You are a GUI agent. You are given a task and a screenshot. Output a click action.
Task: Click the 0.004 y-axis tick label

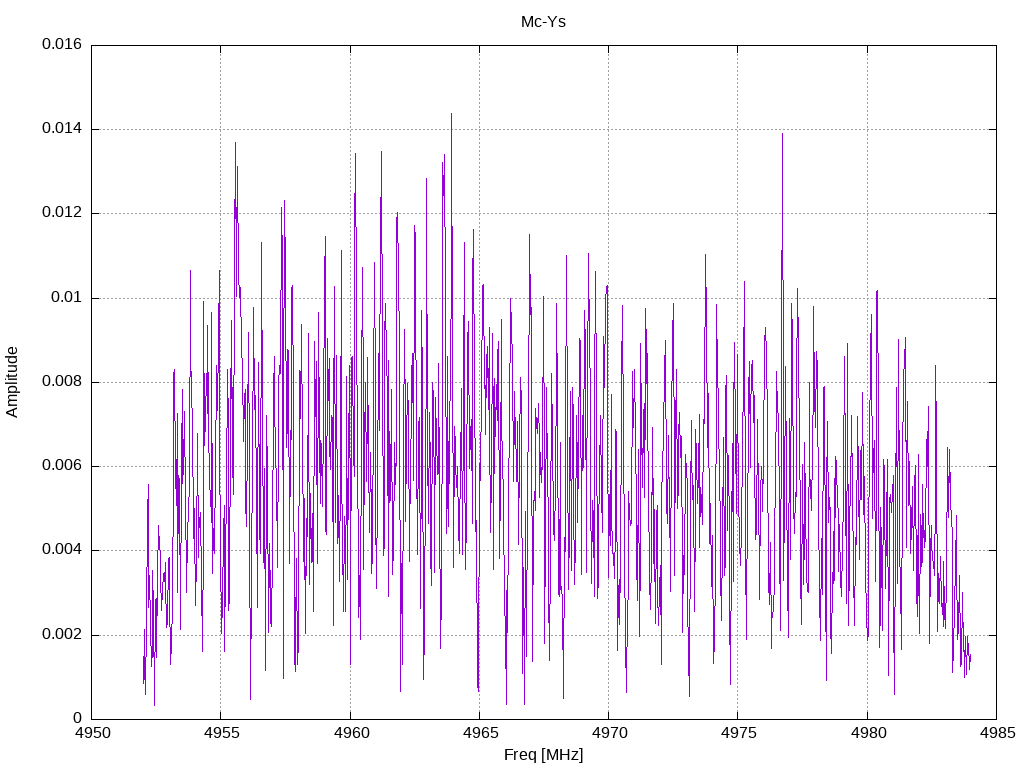(x=62, y=550)
